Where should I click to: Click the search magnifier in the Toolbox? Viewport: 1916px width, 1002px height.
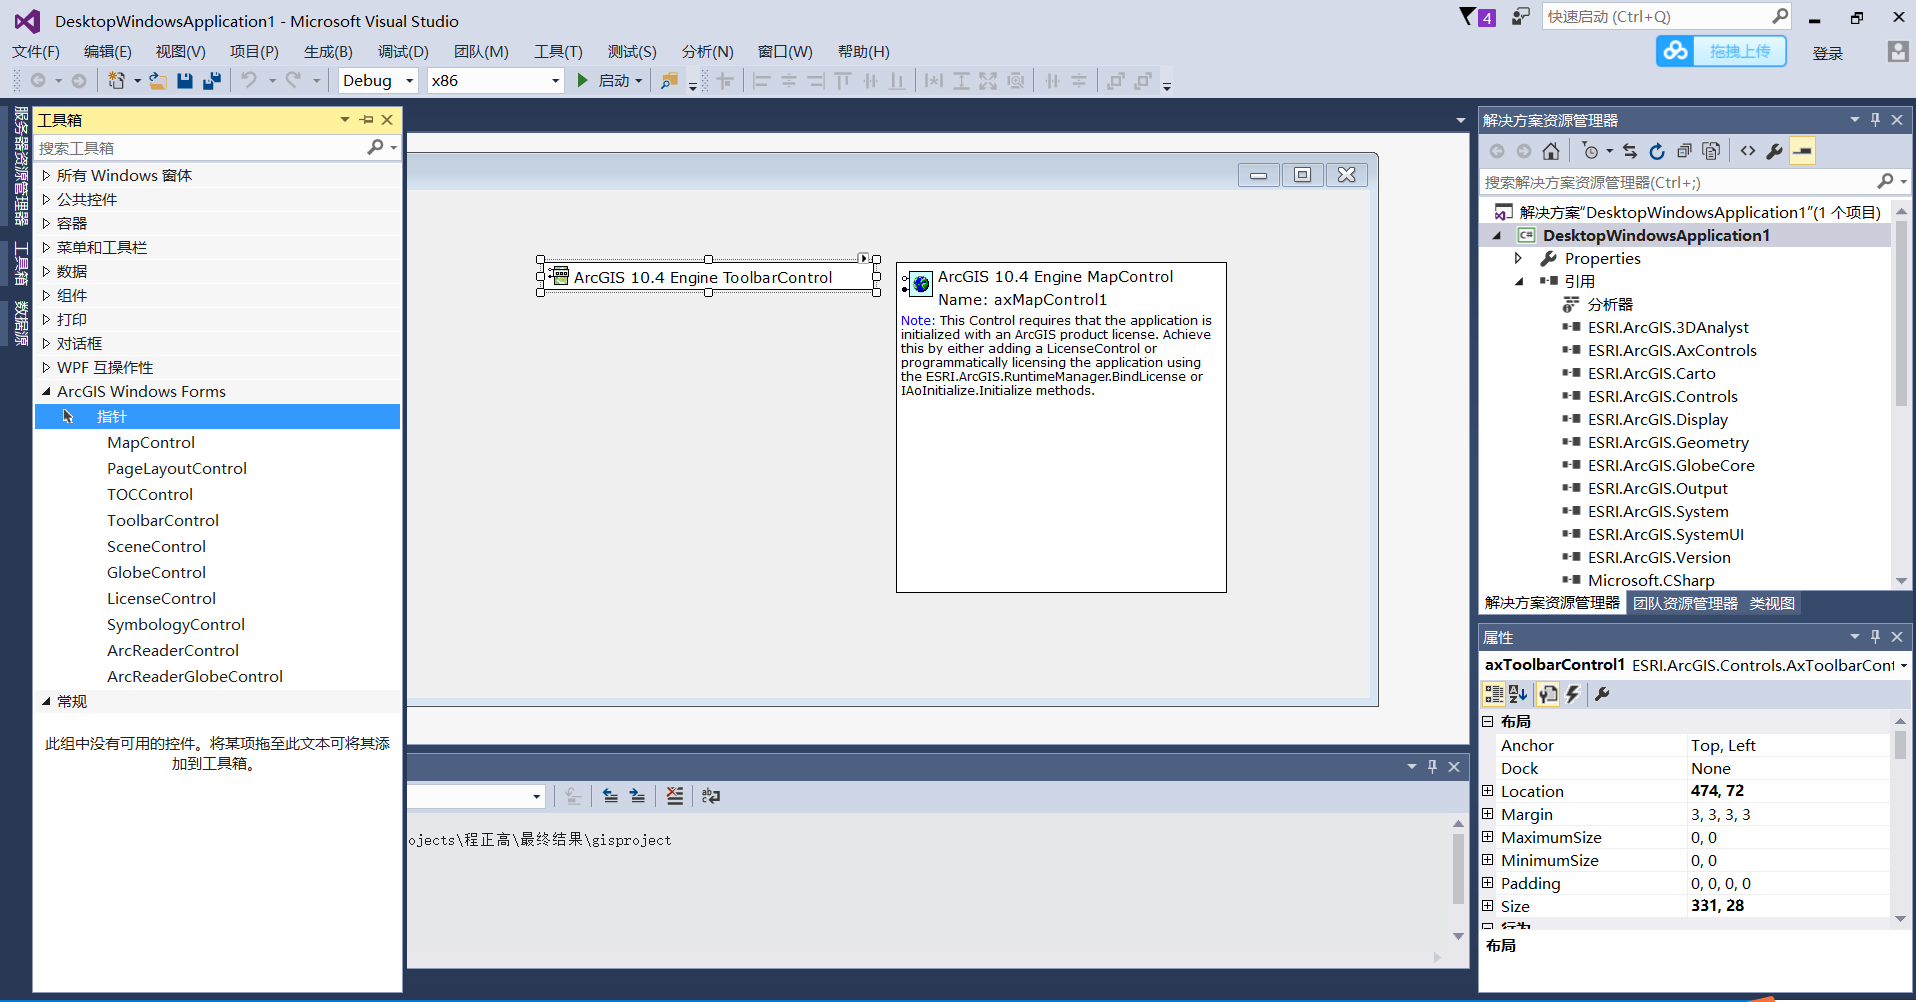[x=376, y=147]
